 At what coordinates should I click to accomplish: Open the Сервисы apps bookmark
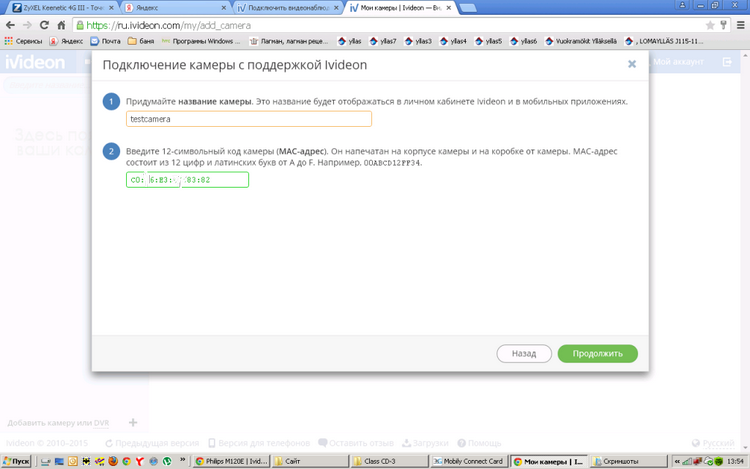(23, 41)
